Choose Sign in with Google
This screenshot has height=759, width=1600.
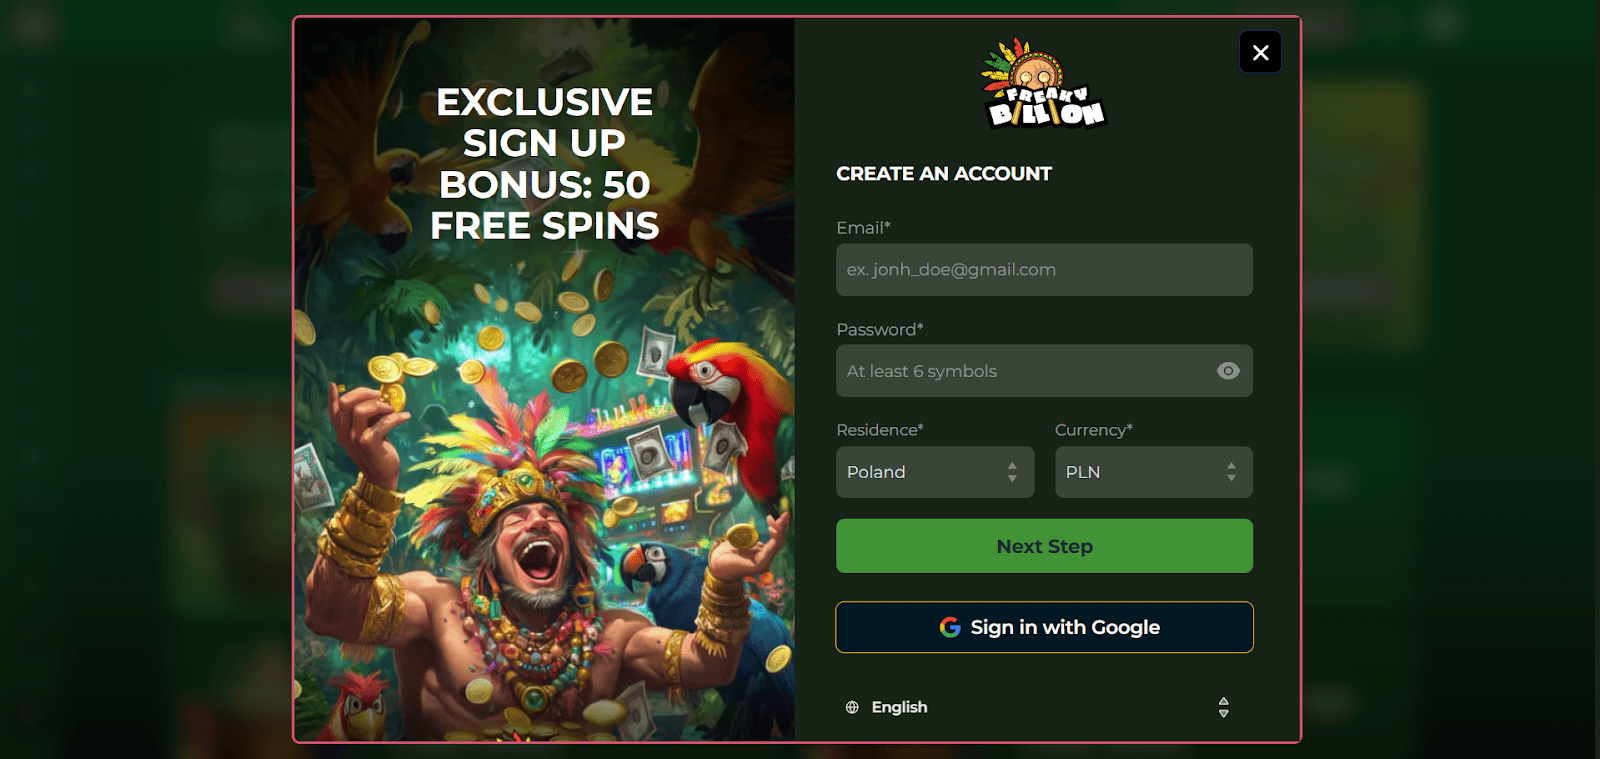[1044, 627]
